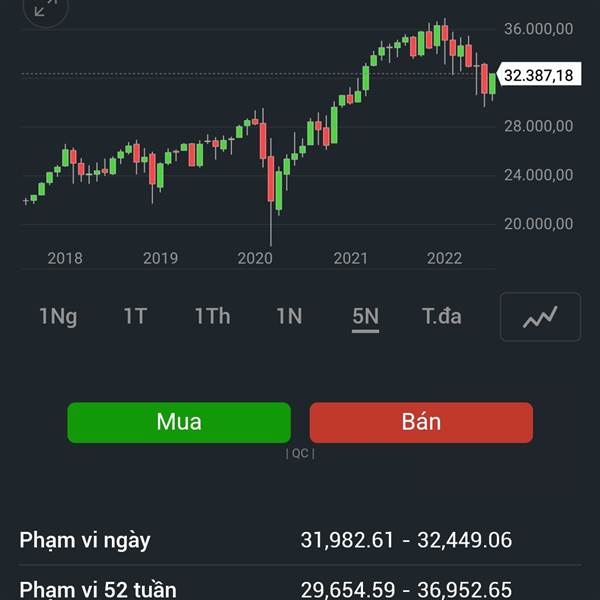The height and width of the screenshot is (600, 600).
Task: Tap the 32.387,18 current price tag
Action: point(539,74)
